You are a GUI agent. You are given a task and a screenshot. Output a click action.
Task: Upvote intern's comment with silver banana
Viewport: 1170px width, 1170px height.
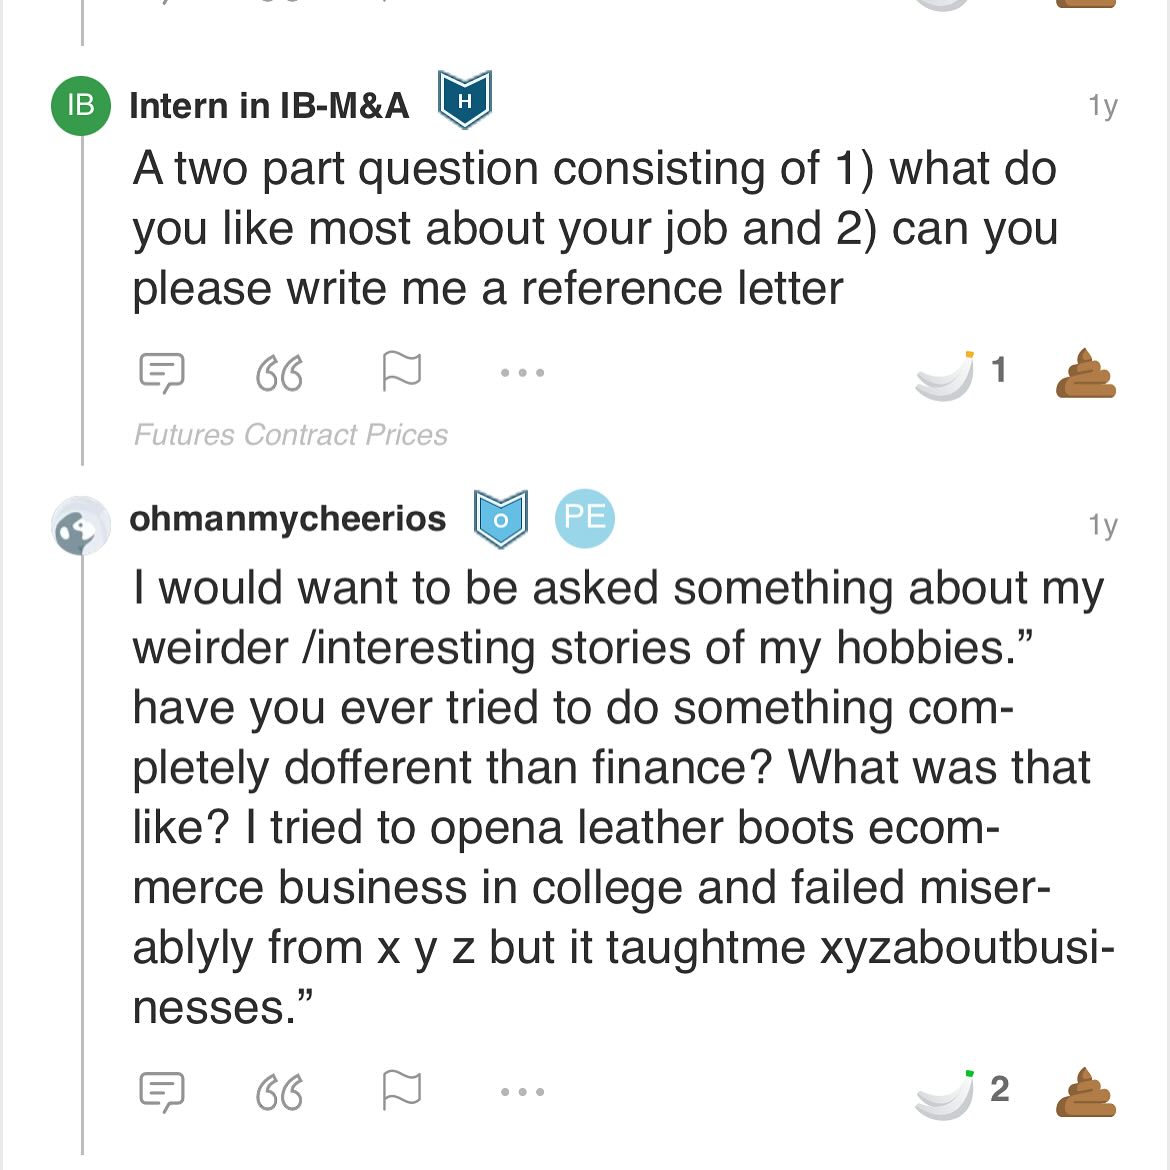tap(945, 376)
